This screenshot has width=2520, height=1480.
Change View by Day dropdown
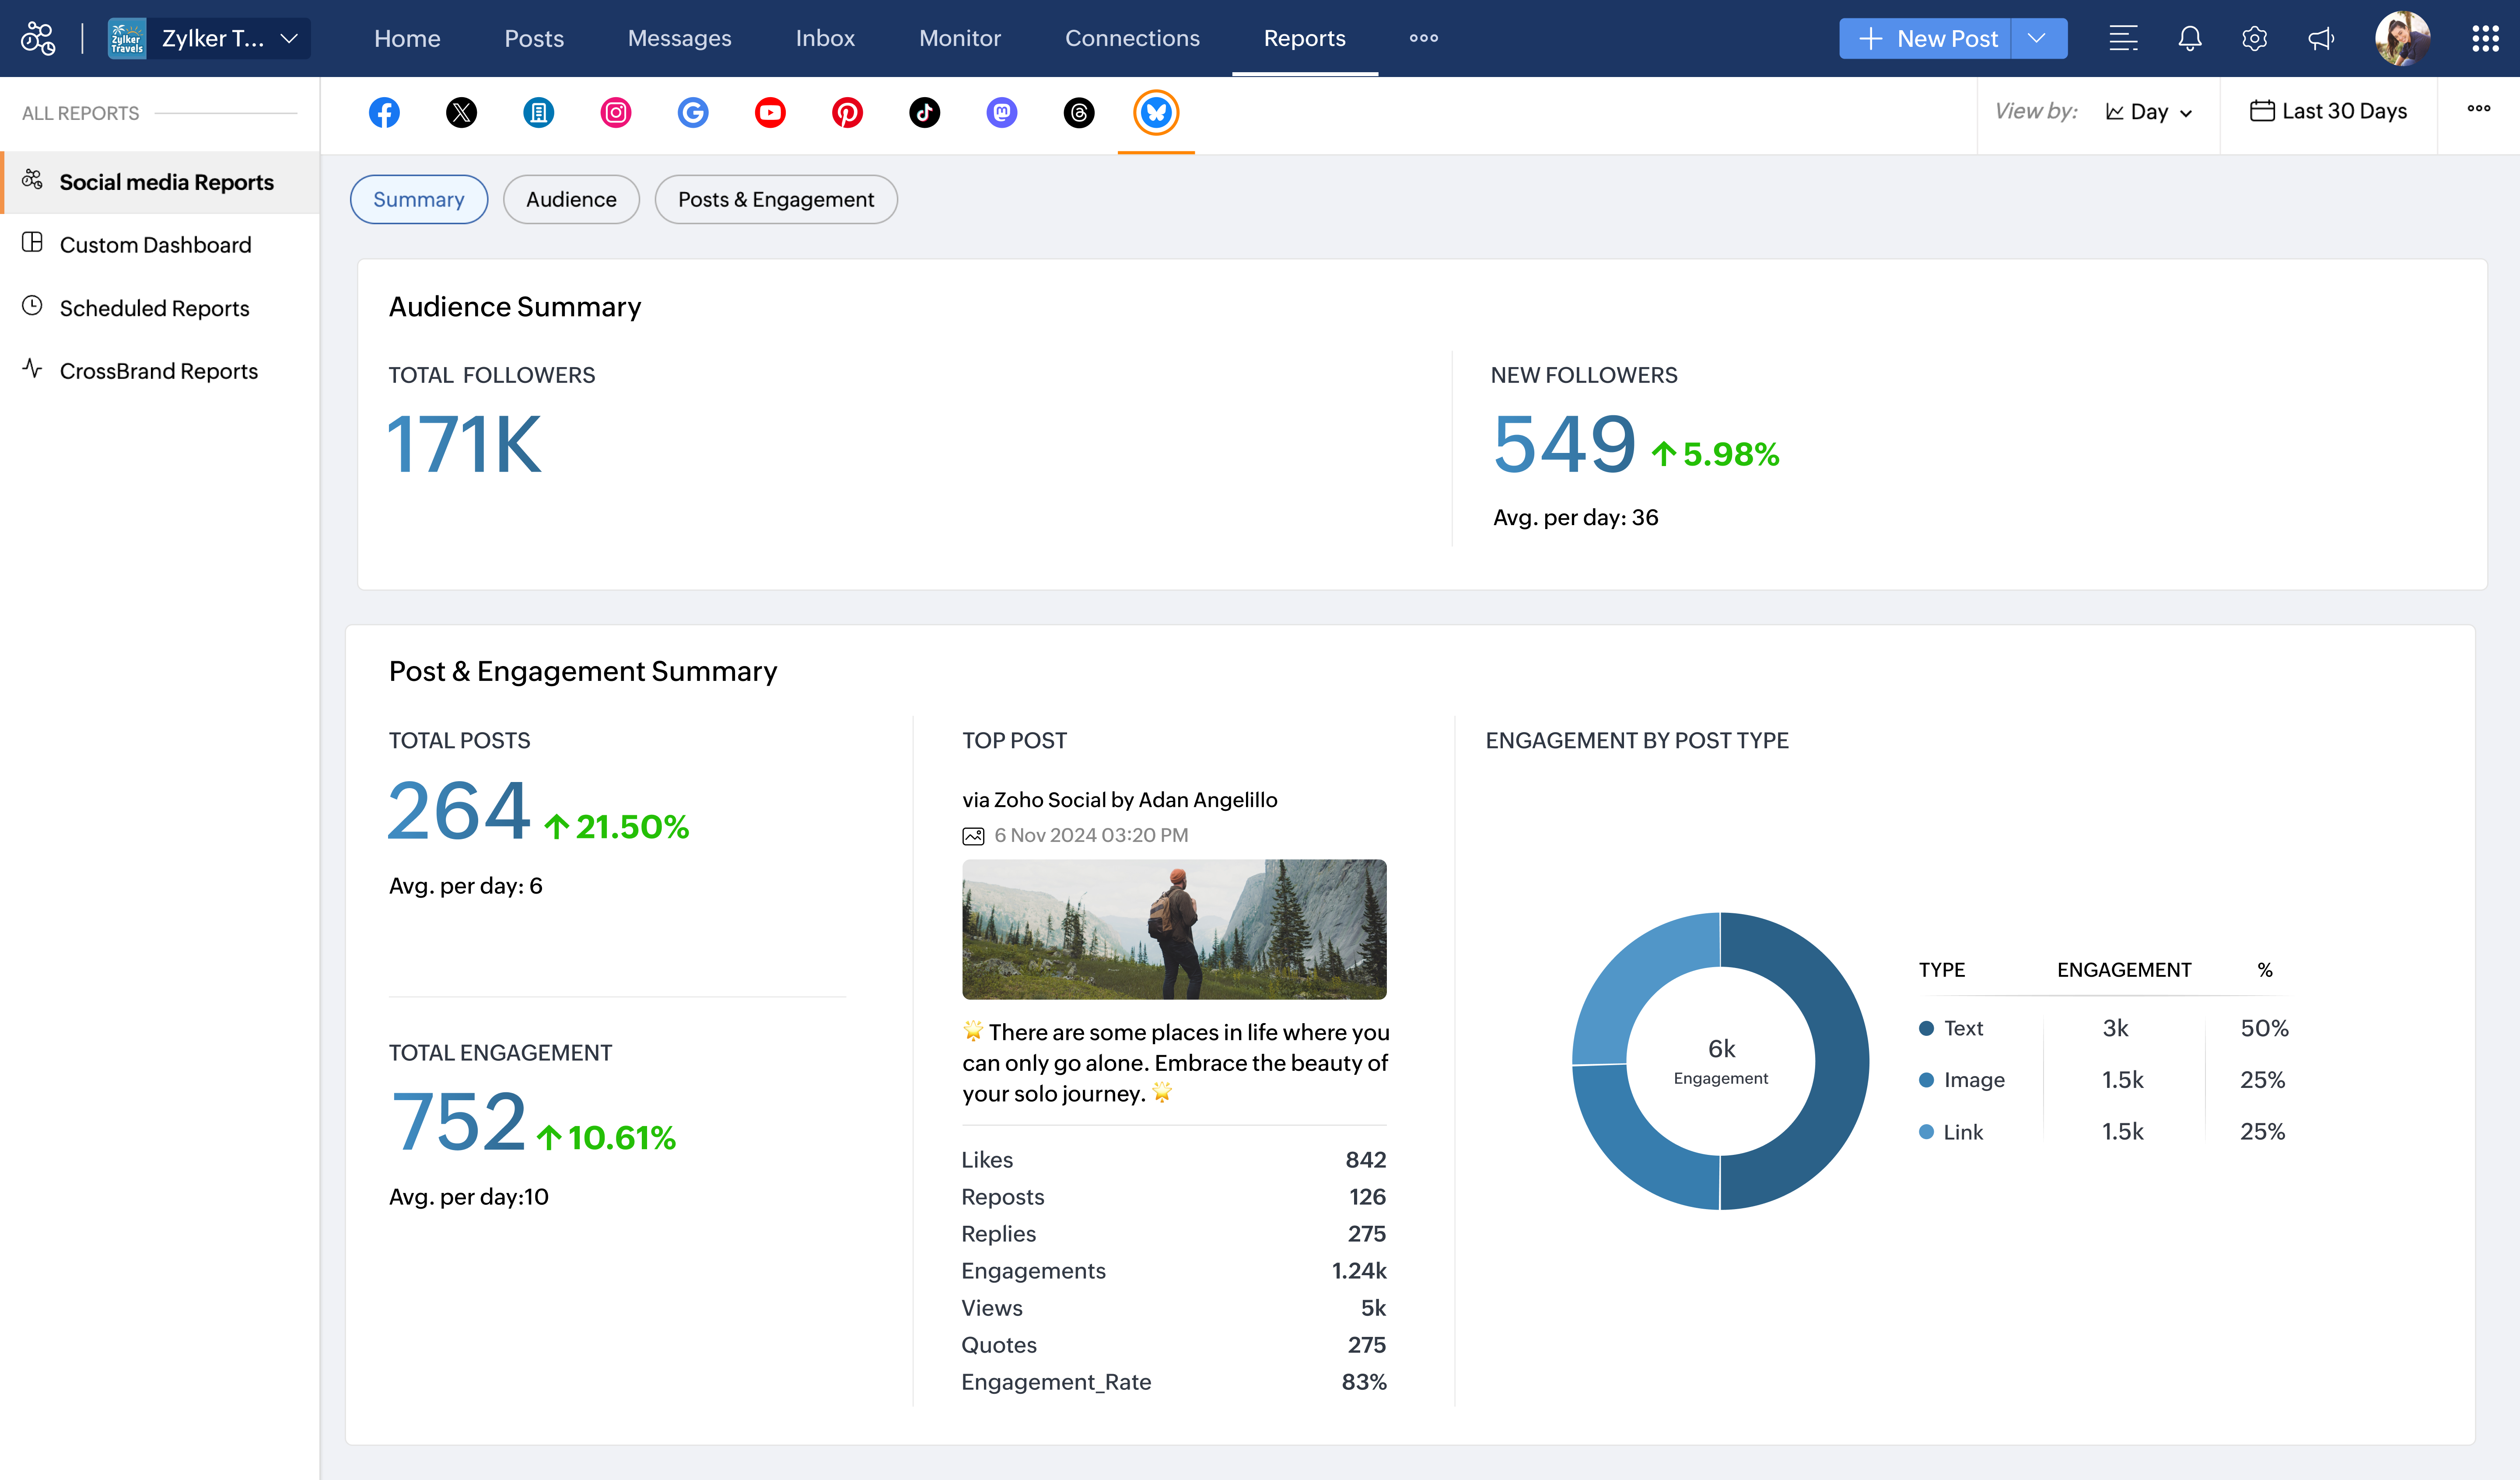[x=2148, y=112]
